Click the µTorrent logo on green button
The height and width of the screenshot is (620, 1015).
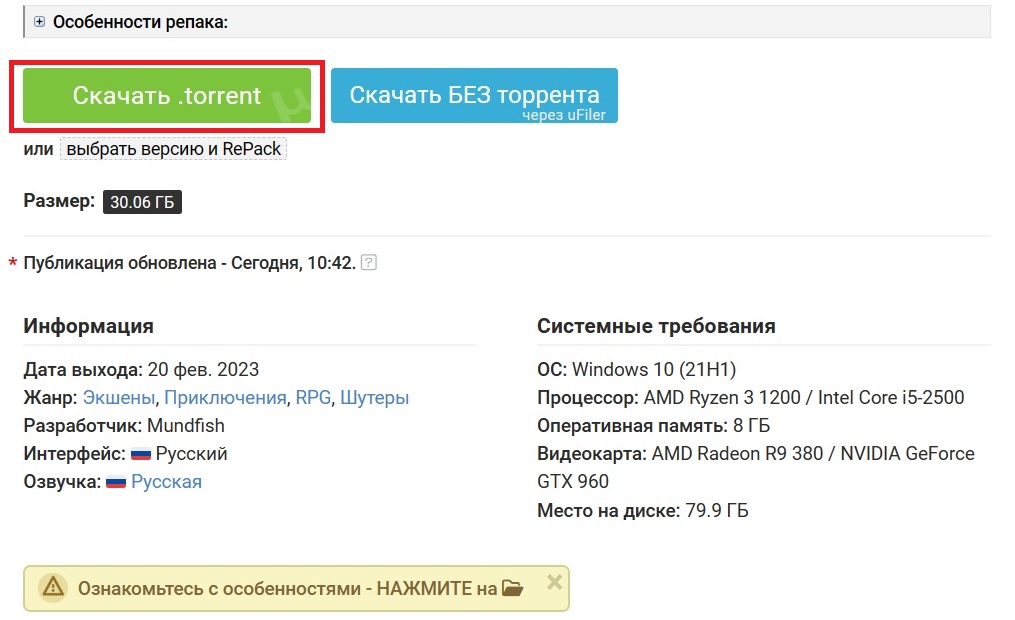coord(291,101)
